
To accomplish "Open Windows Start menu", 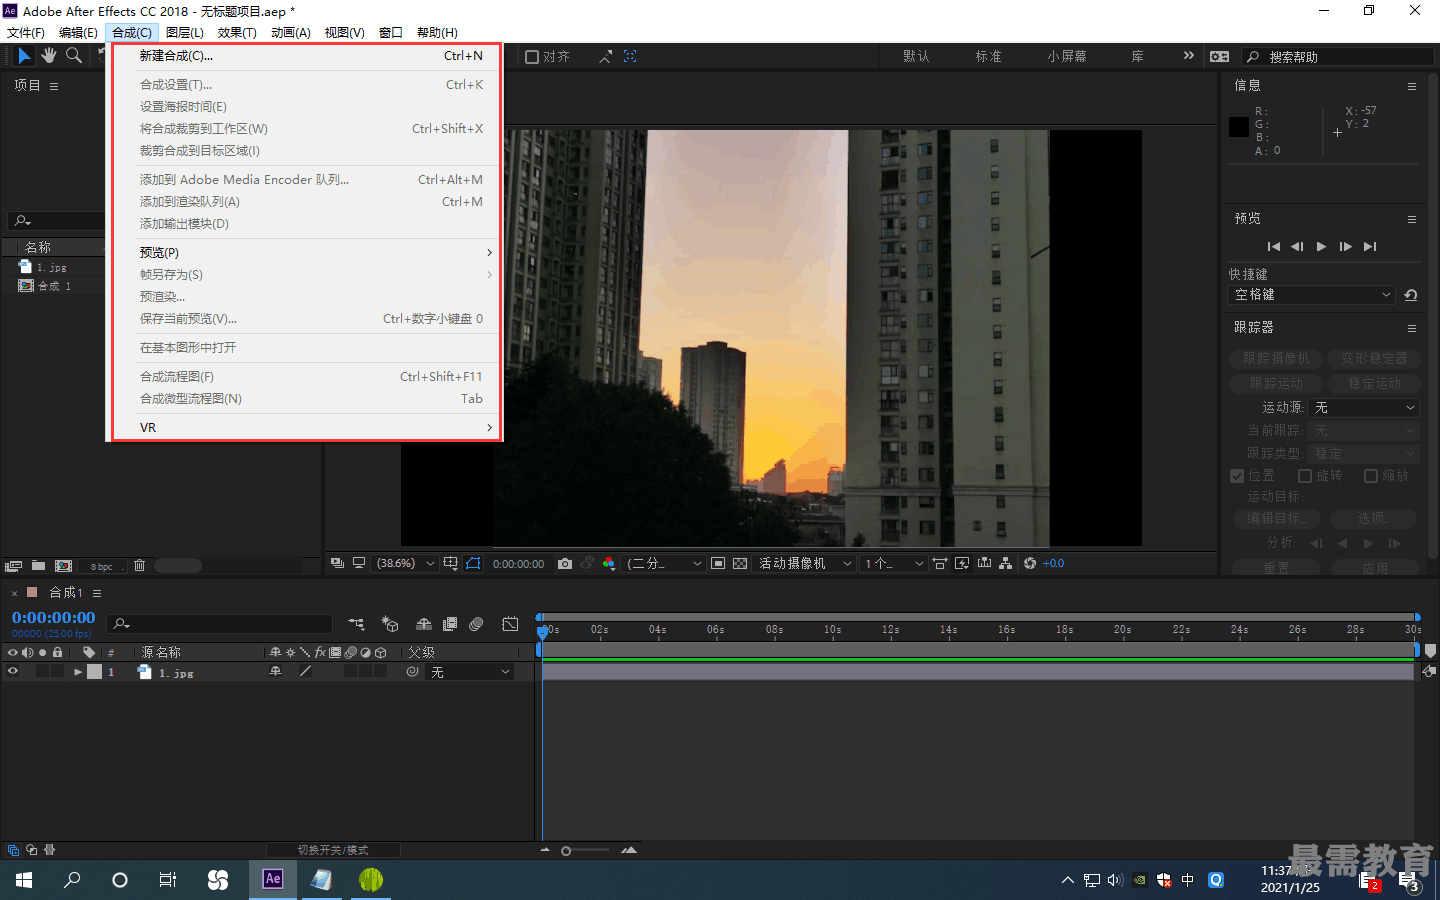I will (24, 880).
